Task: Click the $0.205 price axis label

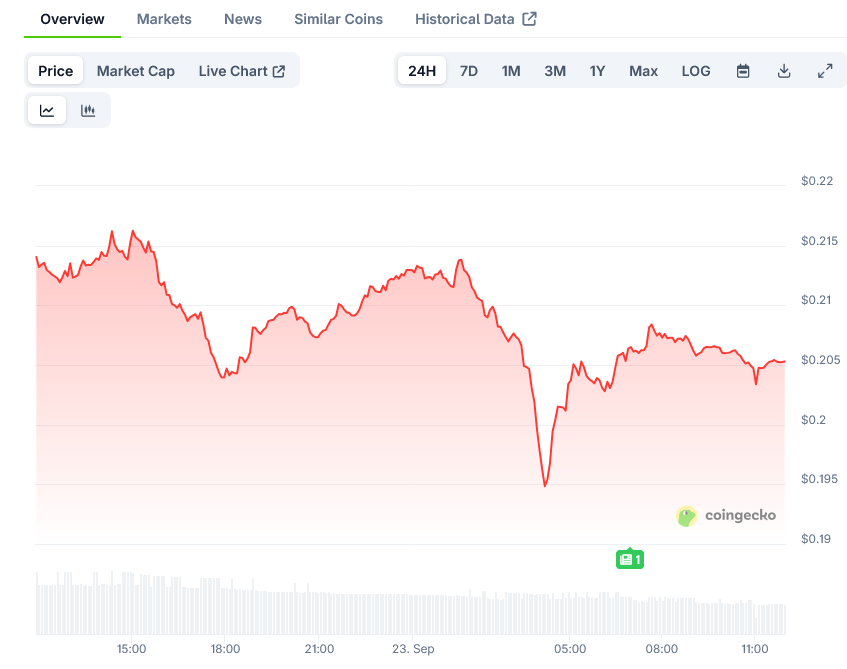Action: (820, 359)
